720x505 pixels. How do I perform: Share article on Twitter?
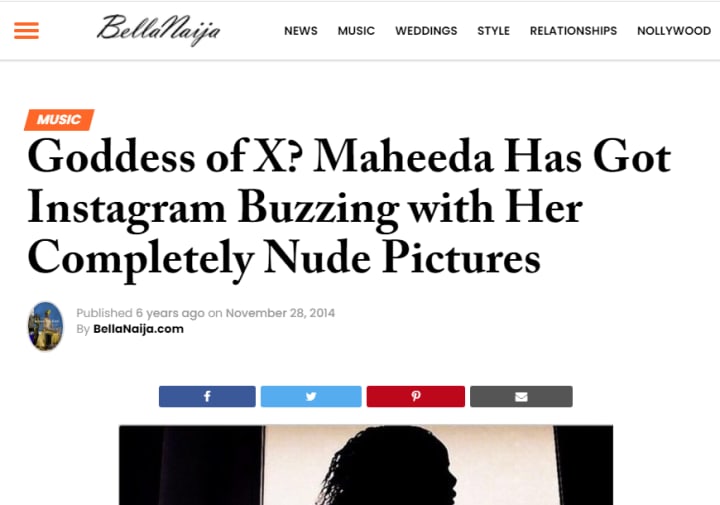click(x=311, y=396)
